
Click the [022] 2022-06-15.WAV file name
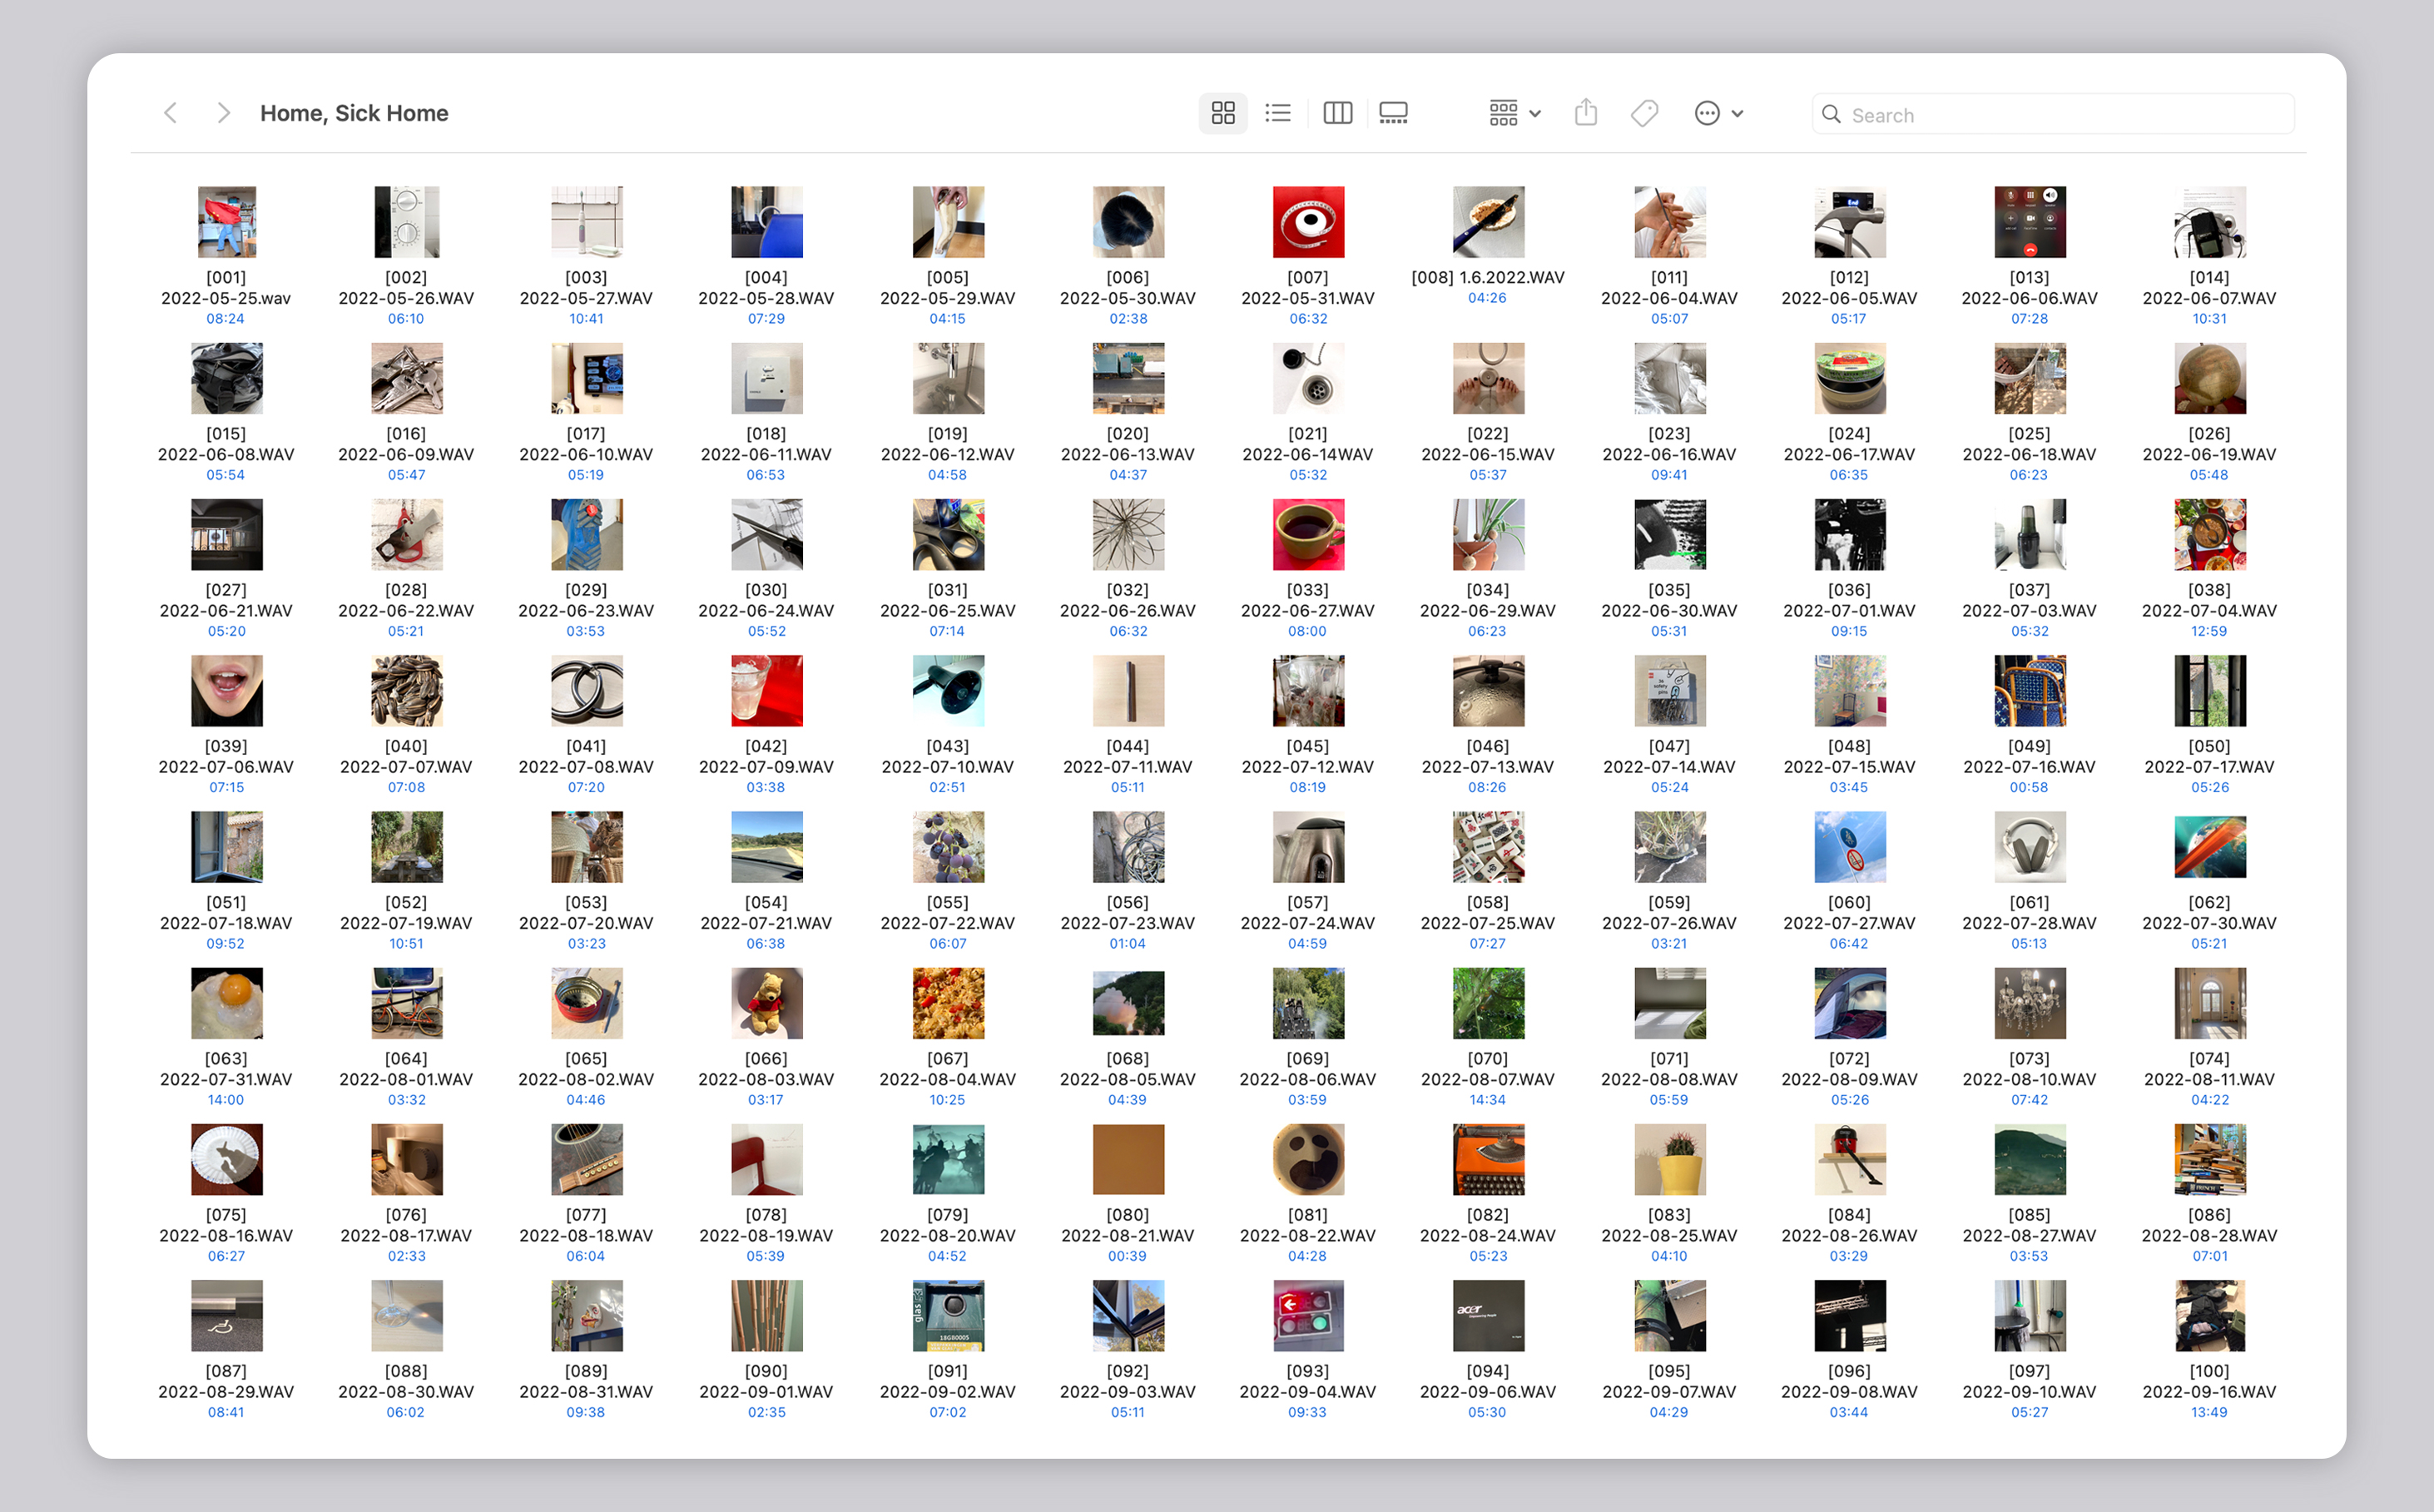(x=1487, y=444)
